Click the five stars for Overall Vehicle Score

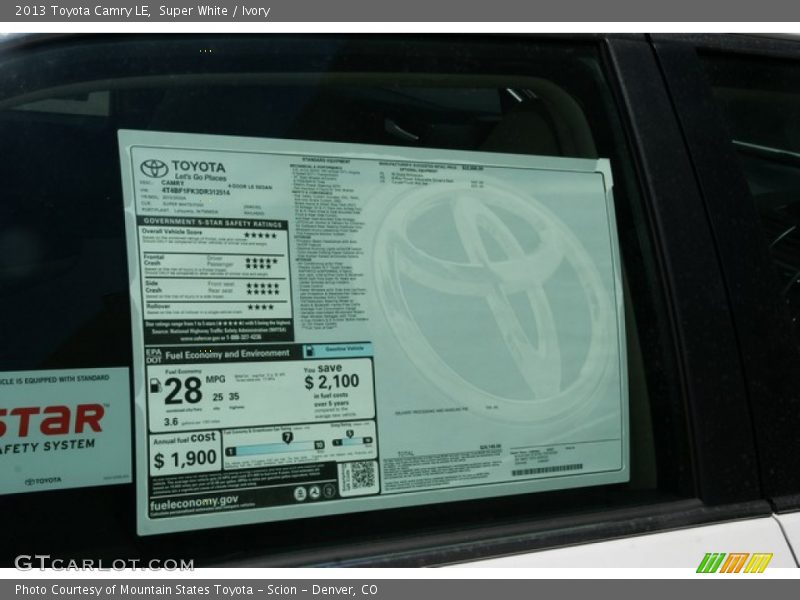[x=260, y=236]
